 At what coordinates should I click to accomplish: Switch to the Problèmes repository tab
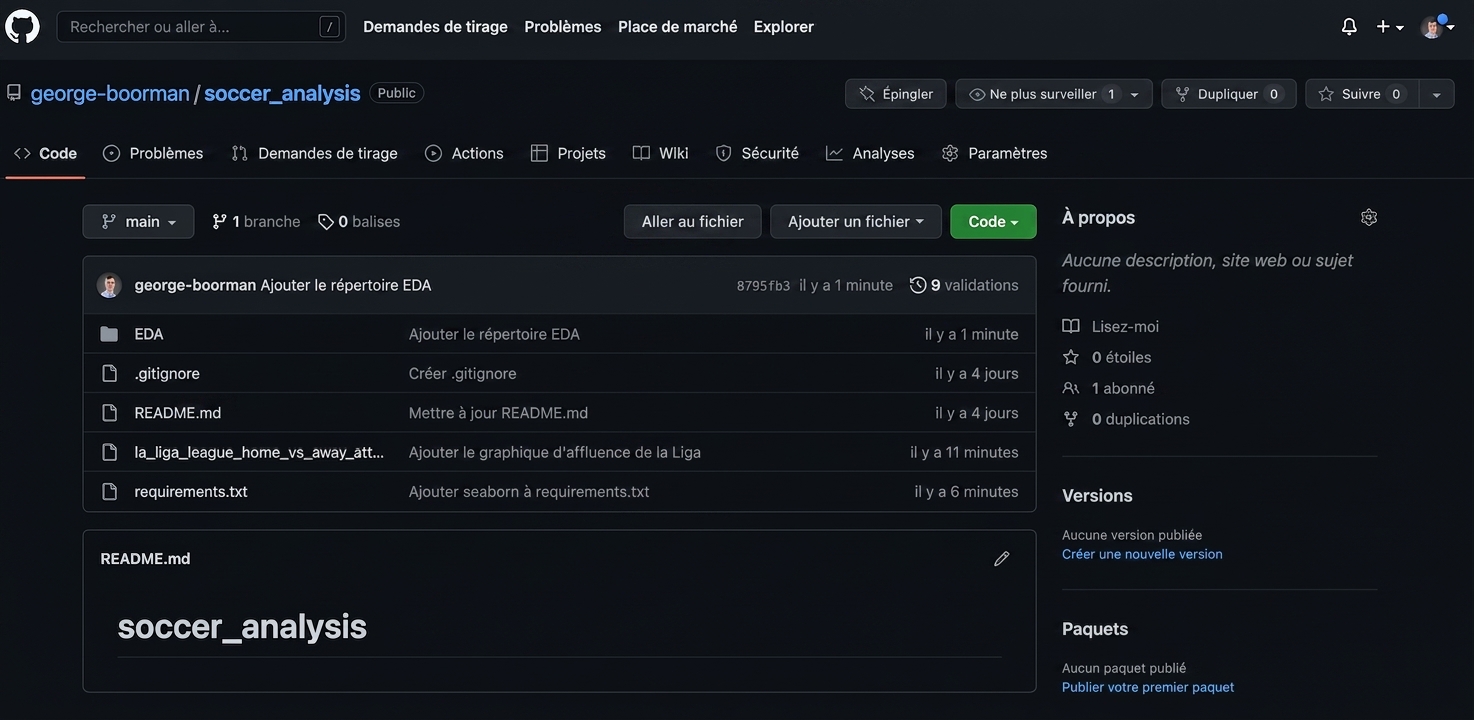click(153, 153)
